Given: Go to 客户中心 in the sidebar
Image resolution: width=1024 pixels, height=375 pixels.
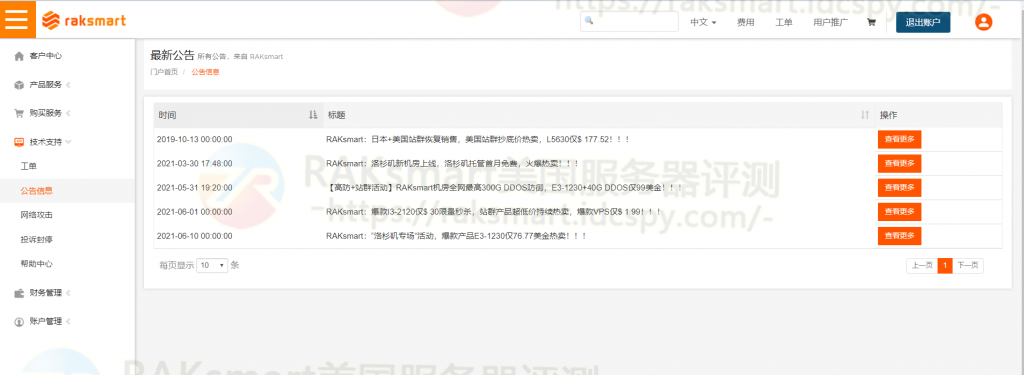Looking at the screenshot, I should pos(46,56).
